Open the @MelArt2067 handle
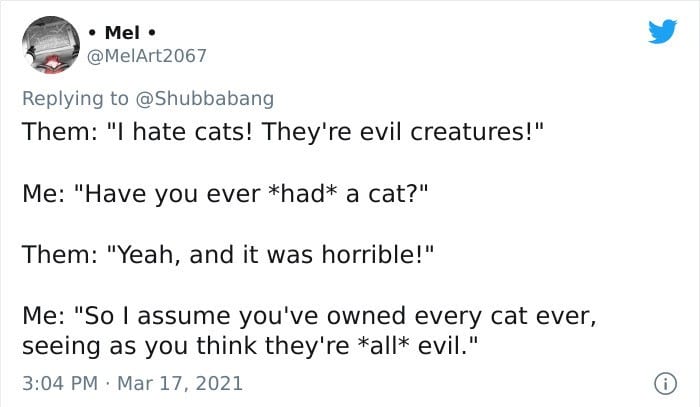 (x=146, y=56)
